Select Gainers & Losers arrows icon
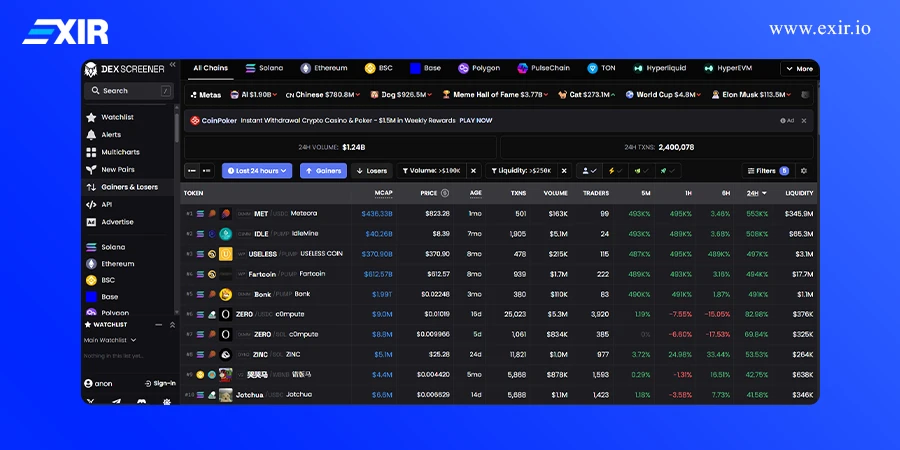This screenshot has height=450, width=900. pos(91,187)
